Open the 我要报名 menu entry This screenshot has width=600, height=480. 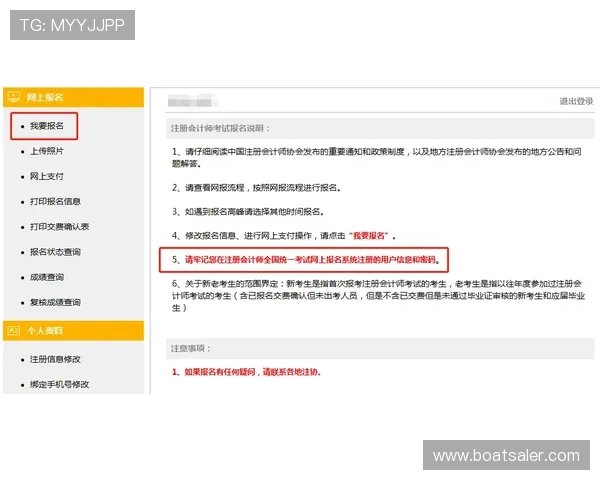point(47,126)
